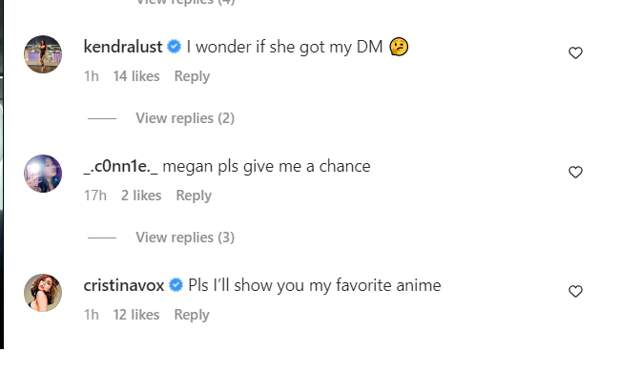View 2 likes on _.c0nn1e._'s comment

point(141,195)
